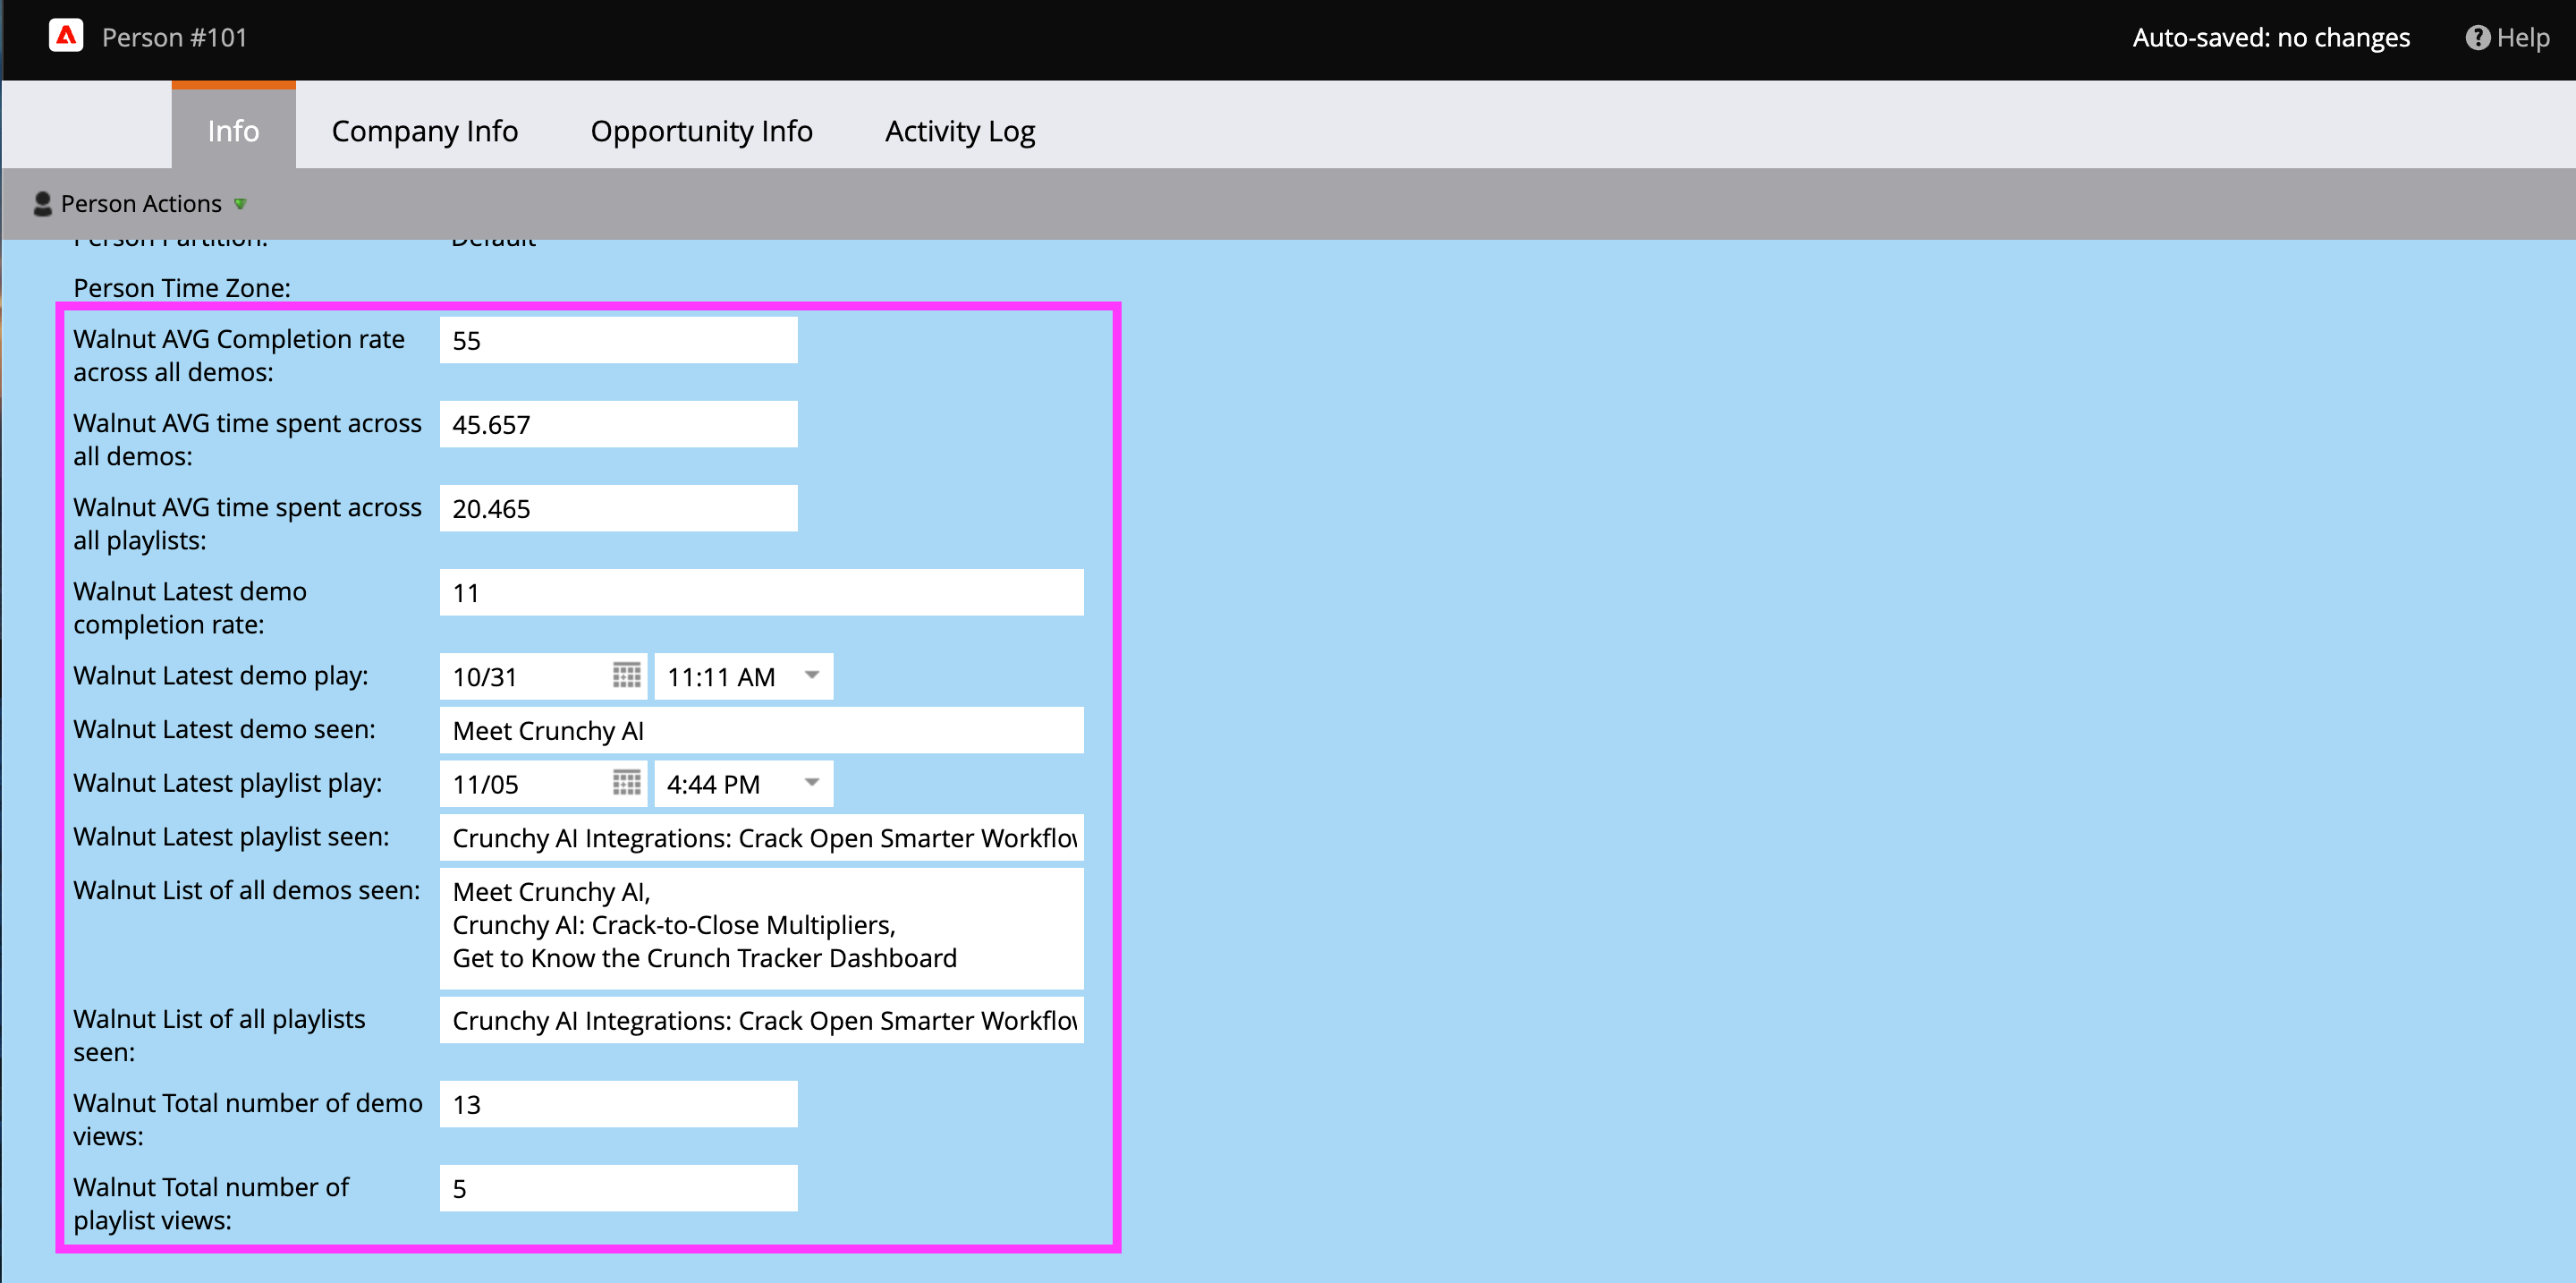Screen dimensions: 2576x1283
Task: Click the Adobe Marketo logo icon
Action: (66, 37)
